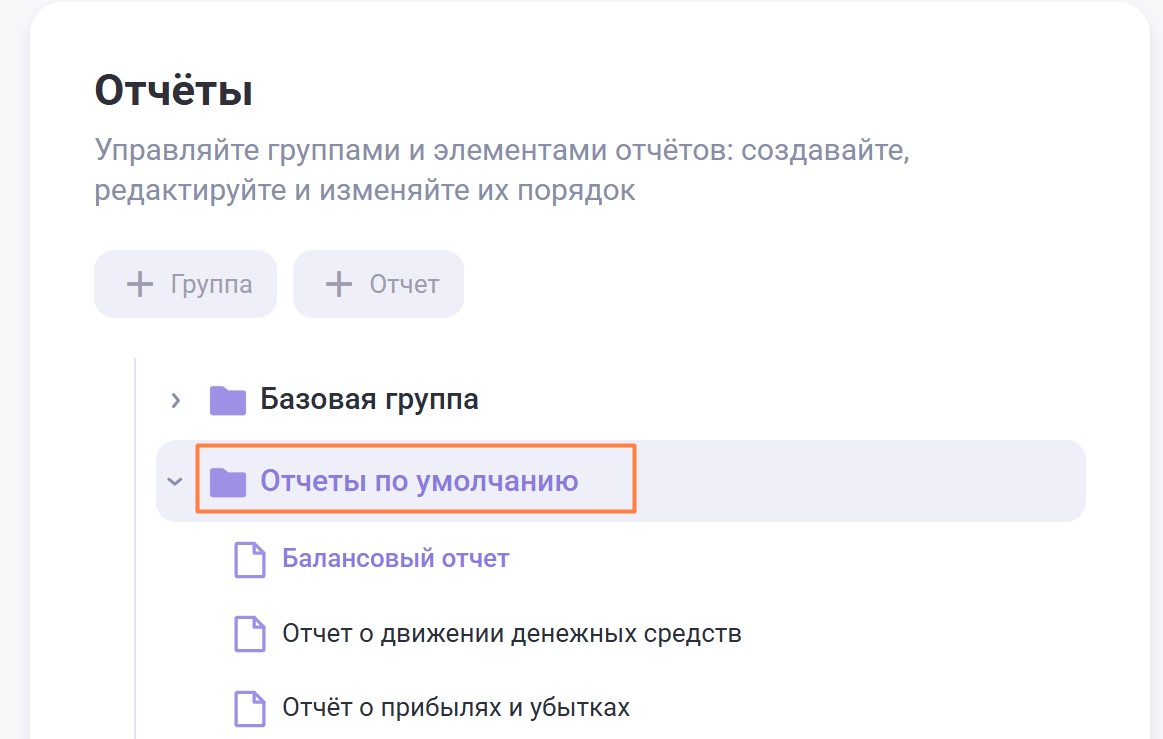
Task: Click empty space in the highlighted Отчеты по умолчанию row
Action: (x=860, y=481)
